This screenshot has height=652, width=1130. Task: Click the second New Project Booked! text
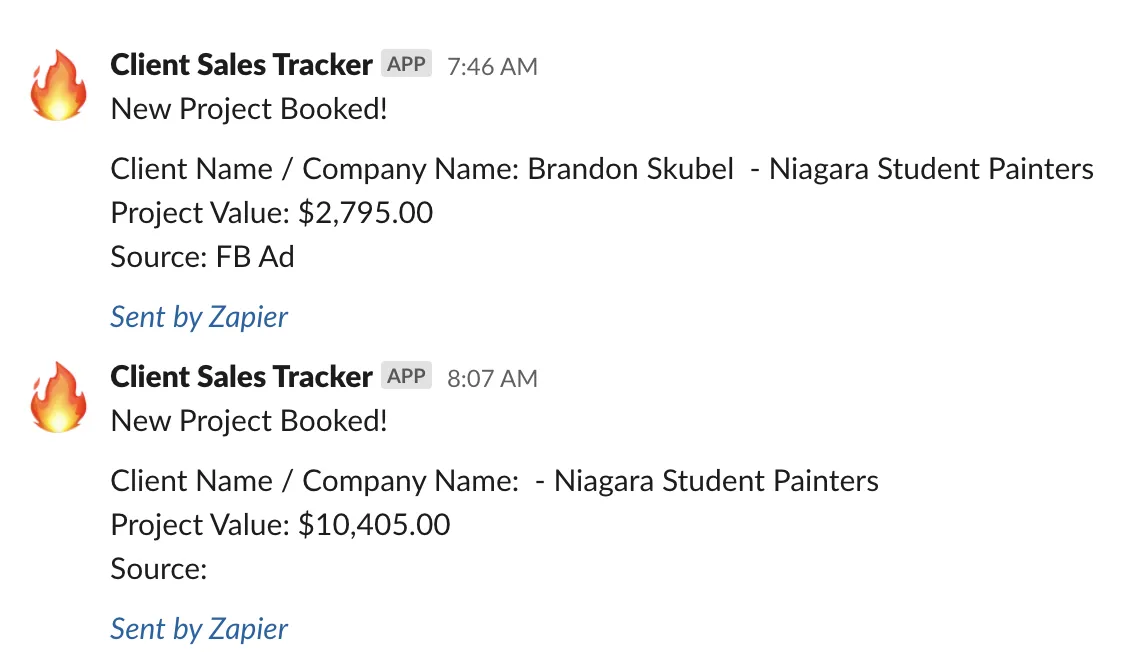pyautogui.click(x=249, y=421)
